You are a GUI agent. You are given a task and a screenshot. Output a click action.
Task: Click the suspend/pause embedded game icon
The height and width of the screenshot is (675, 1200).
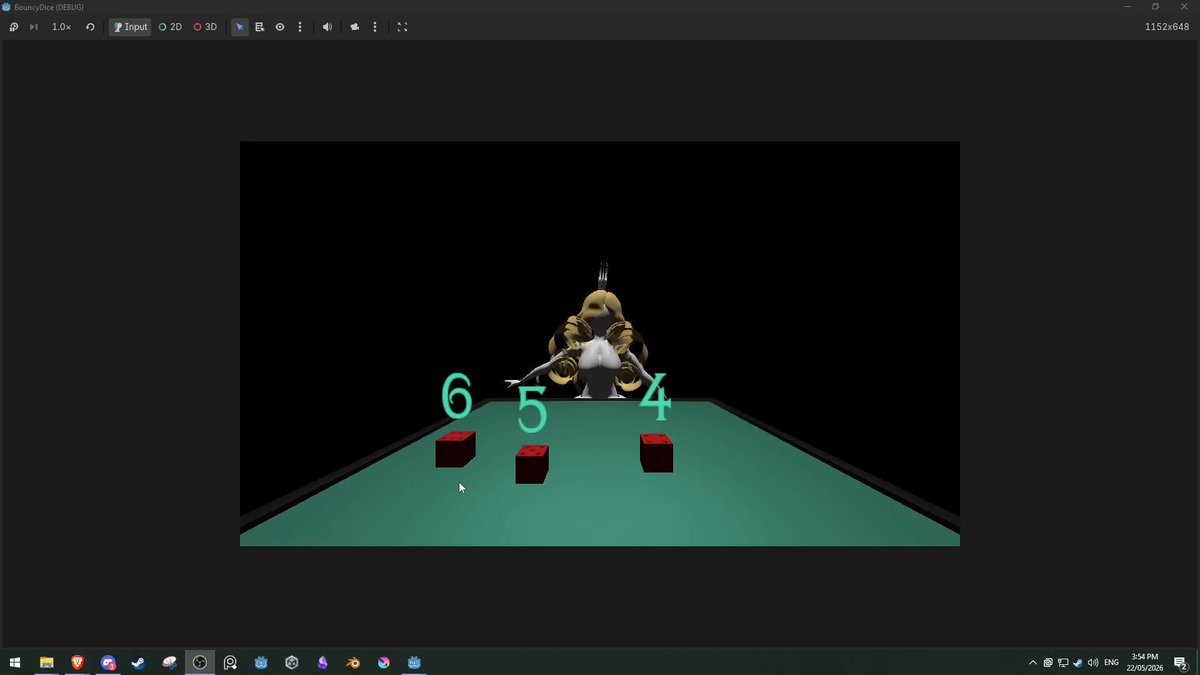(14, 27)
